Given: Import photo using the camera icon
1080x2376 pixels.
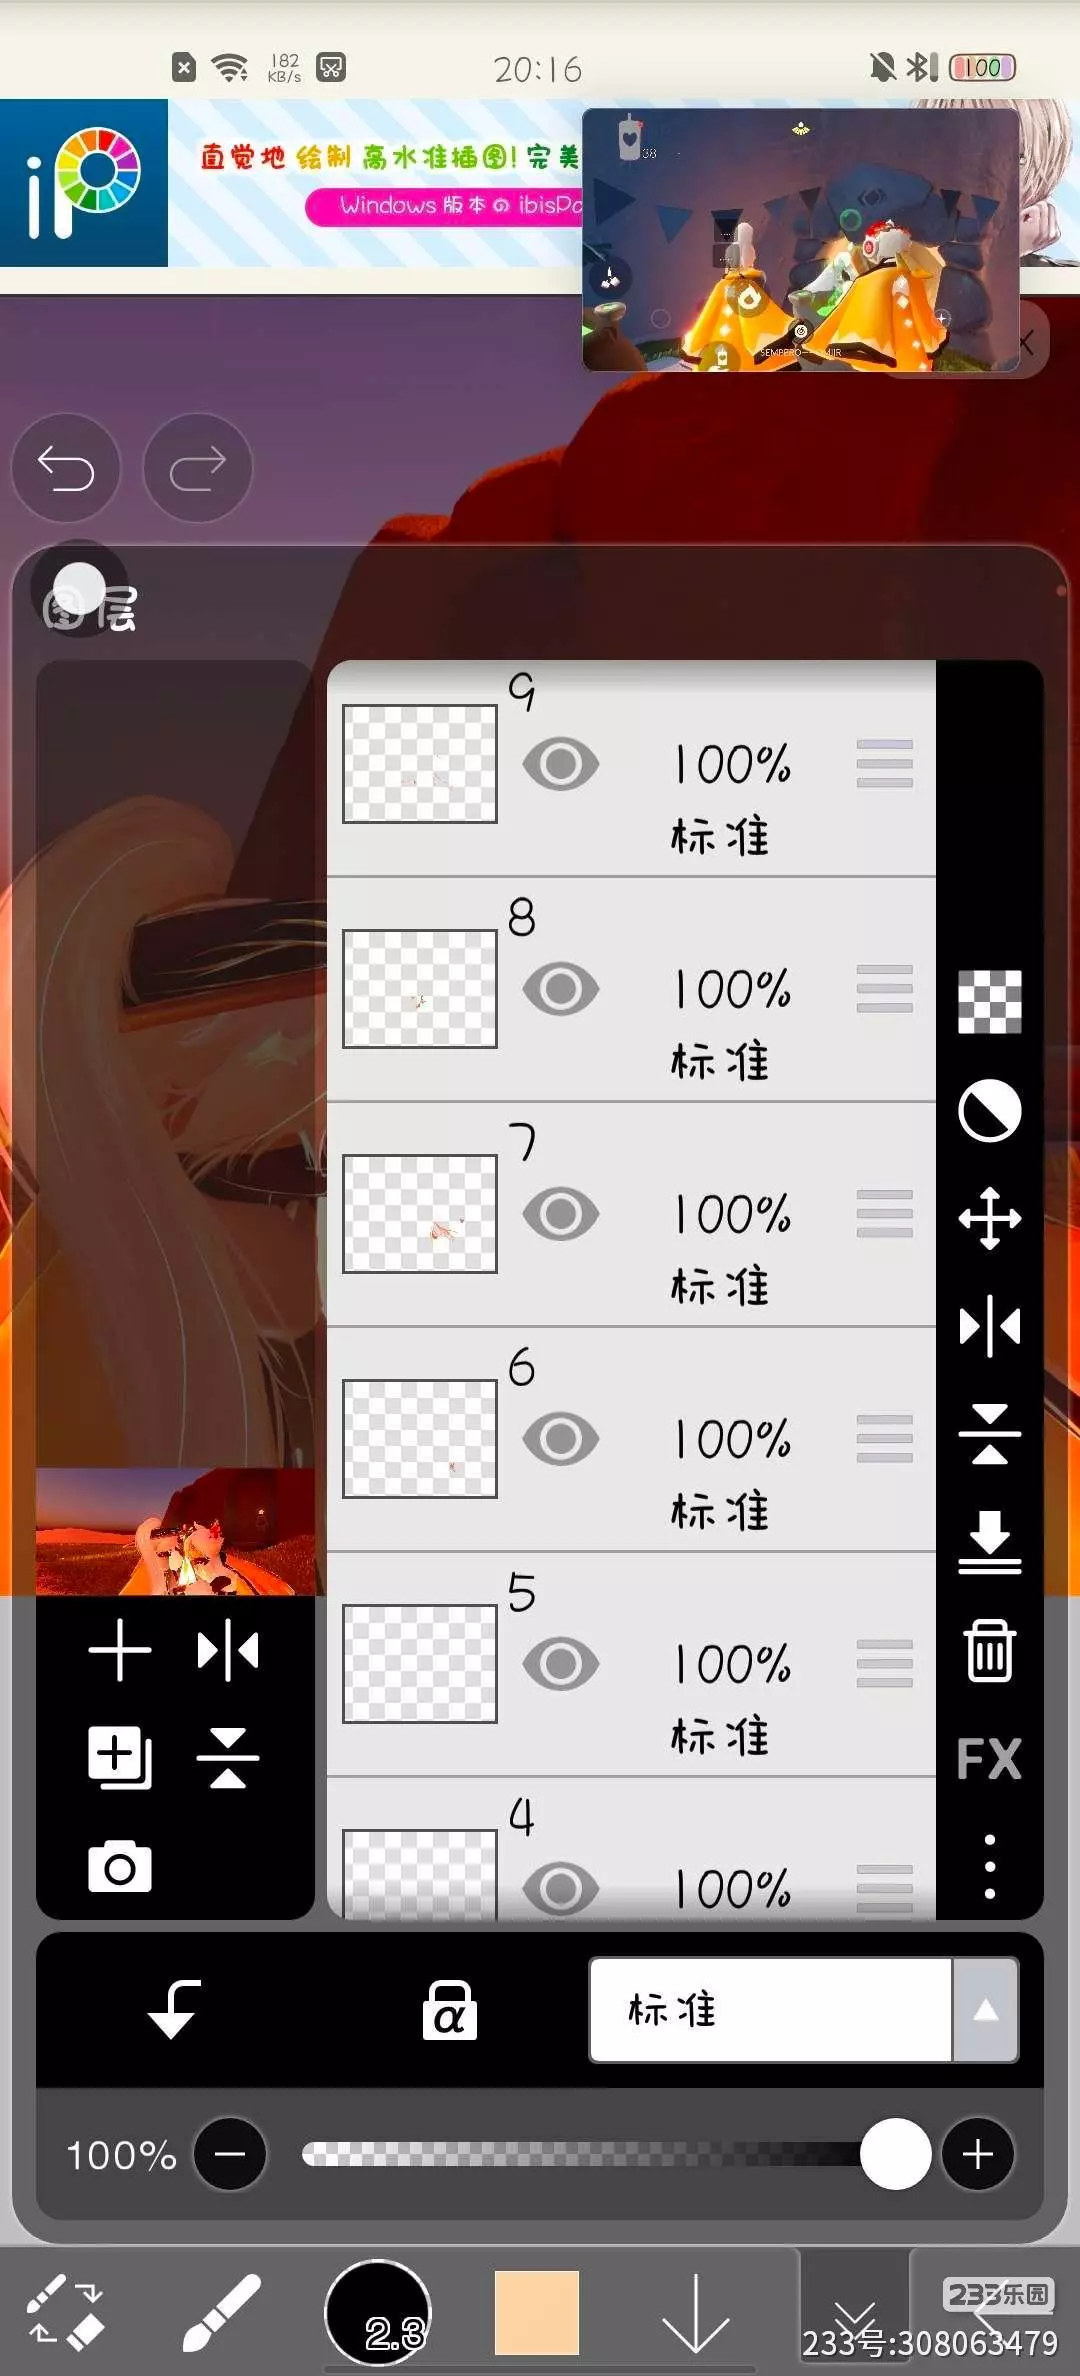Looking at the screenshot, I should pos(120,1866).
